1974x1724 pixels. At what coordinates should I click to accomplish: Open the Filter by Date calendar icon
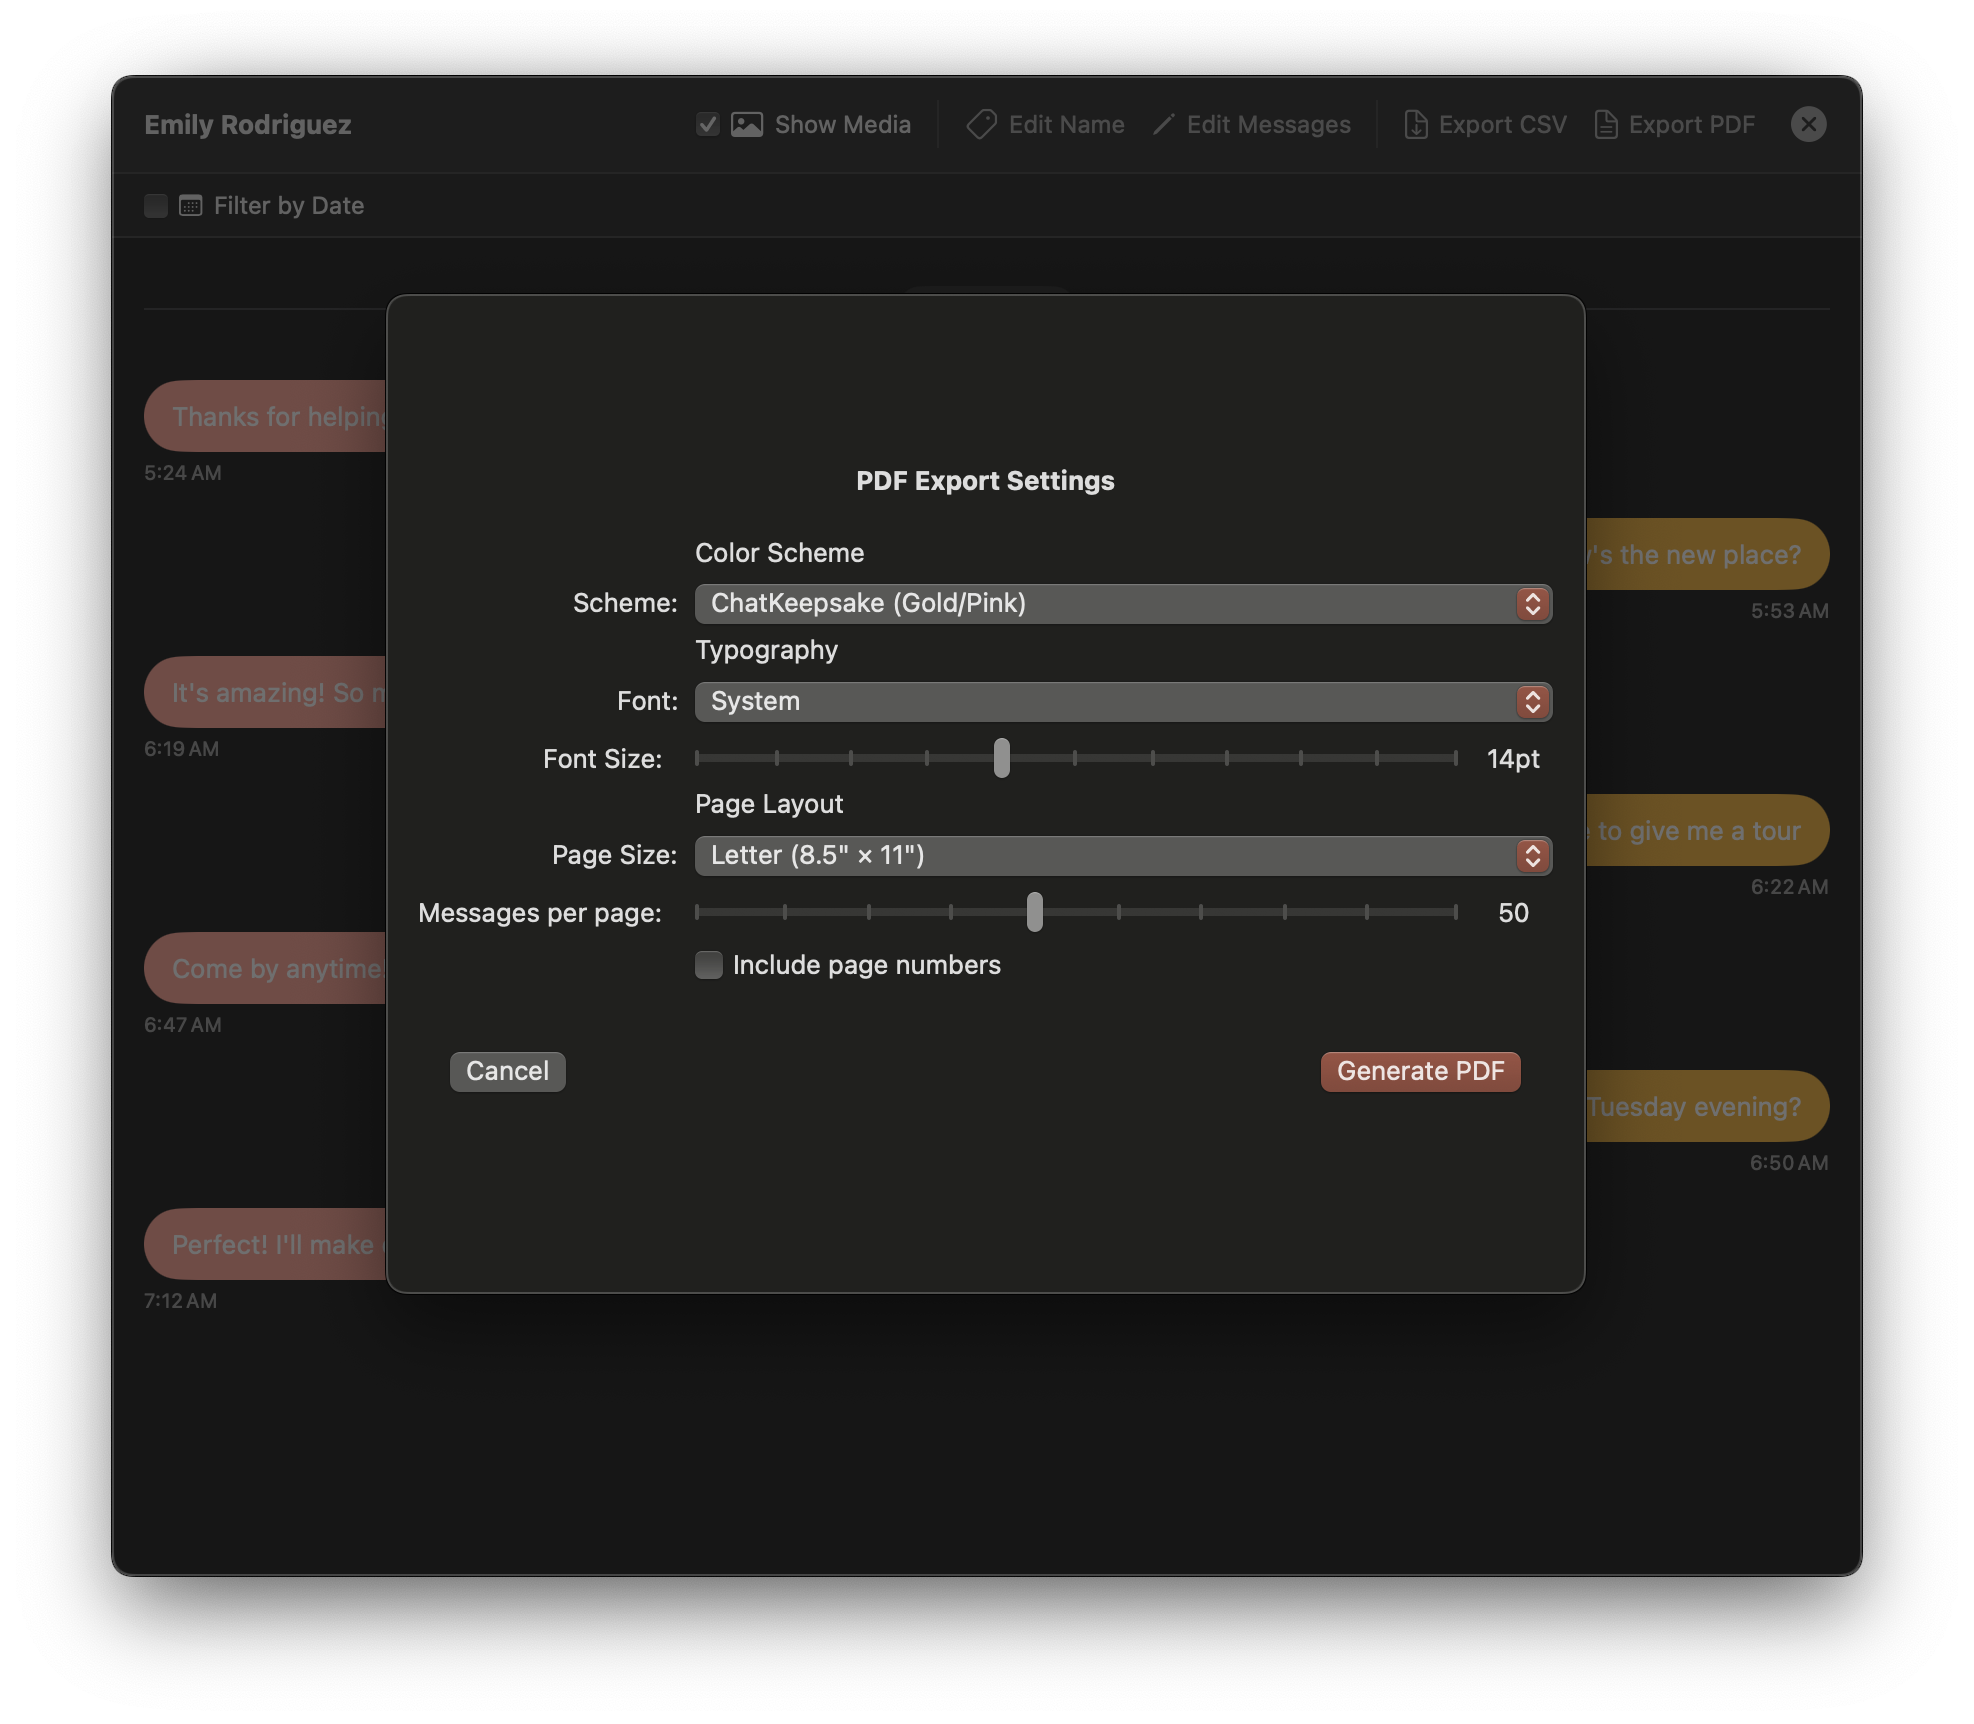click(x=189, y=205)
